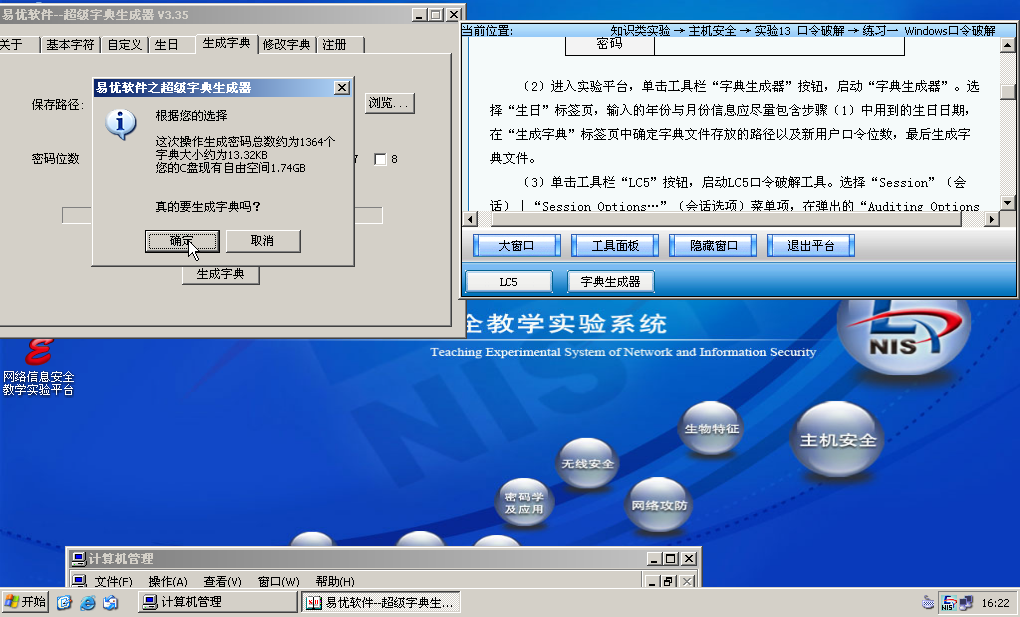This screenshot has width=1020, height=617.
Task: Launch the 字典生成器 tool button
Action: point(610,282)
